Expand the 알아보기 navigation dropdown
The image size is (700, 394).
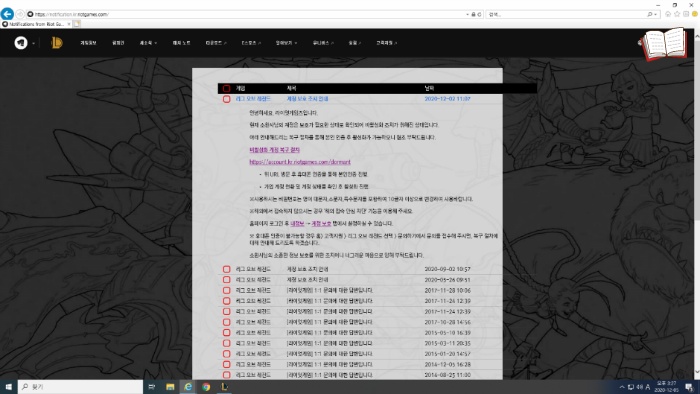click(x=286, y=43)
